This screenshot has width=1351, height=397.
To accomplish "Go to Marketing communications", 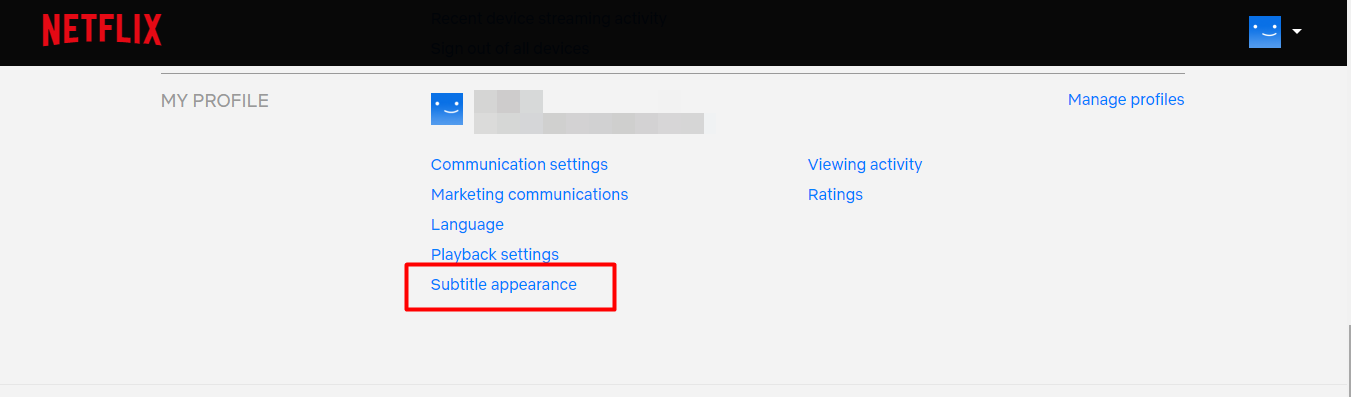I will click(x=529, y=194).
